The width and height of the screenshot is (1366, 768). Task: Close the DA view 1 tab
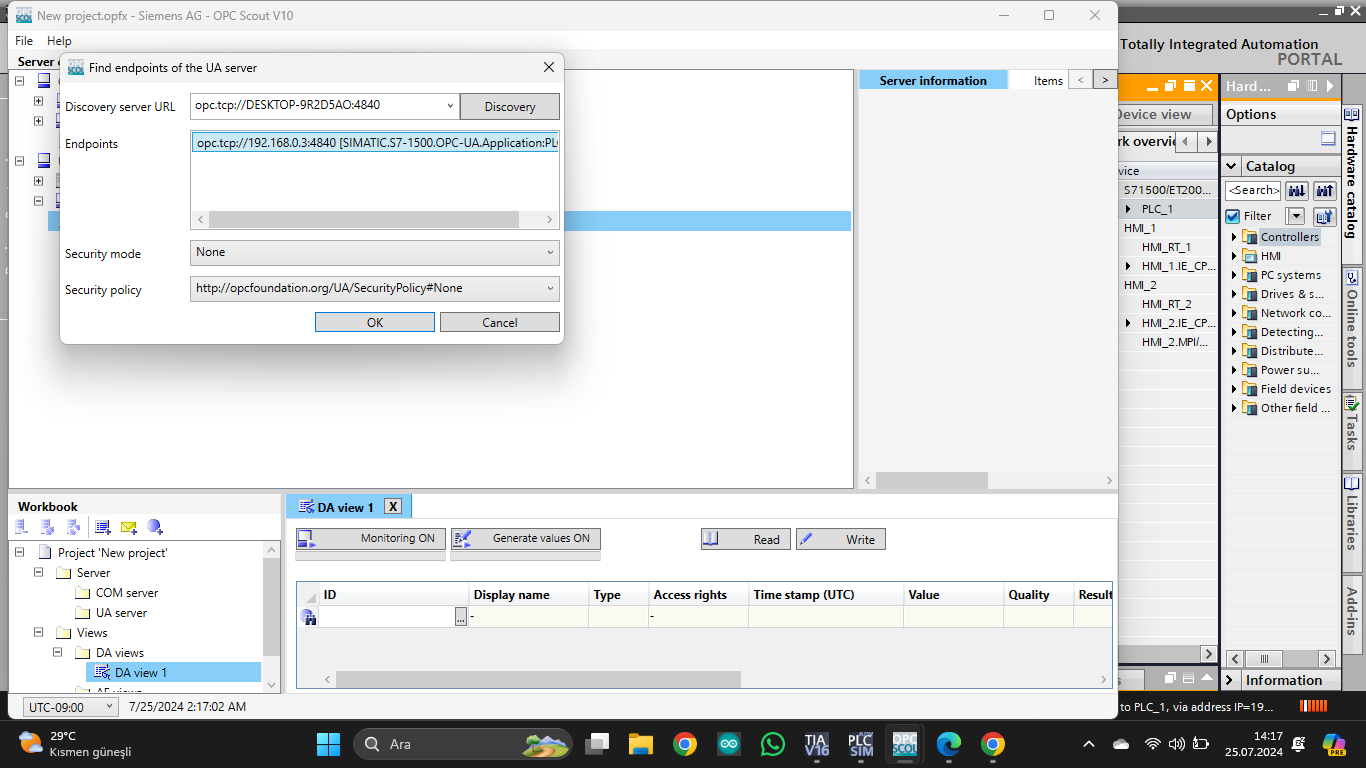(394, 507)
